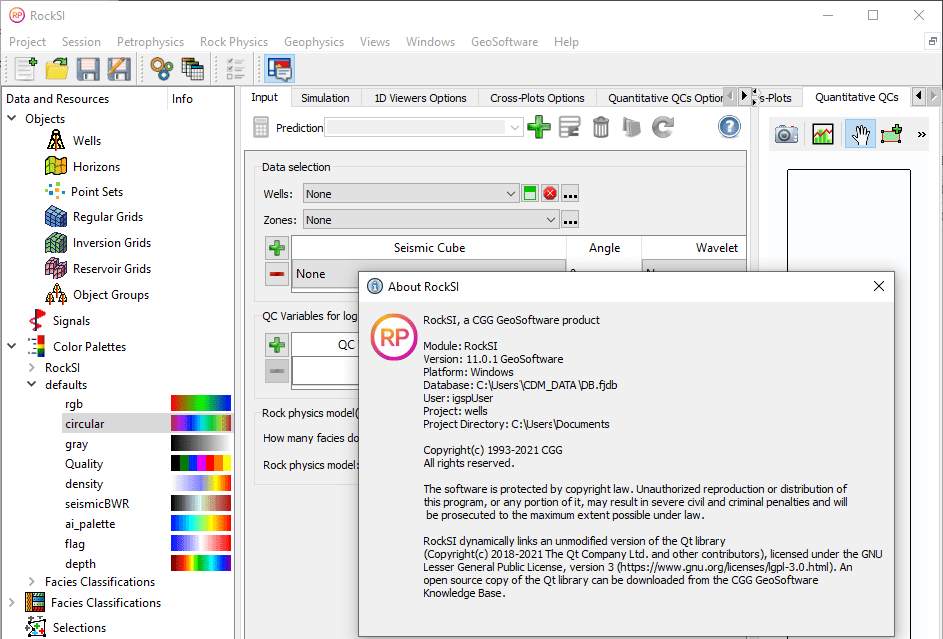Screen dimensions: 943x639
Task: Click the seismicBWR palette color swatch
Action: tap(201, 503)
